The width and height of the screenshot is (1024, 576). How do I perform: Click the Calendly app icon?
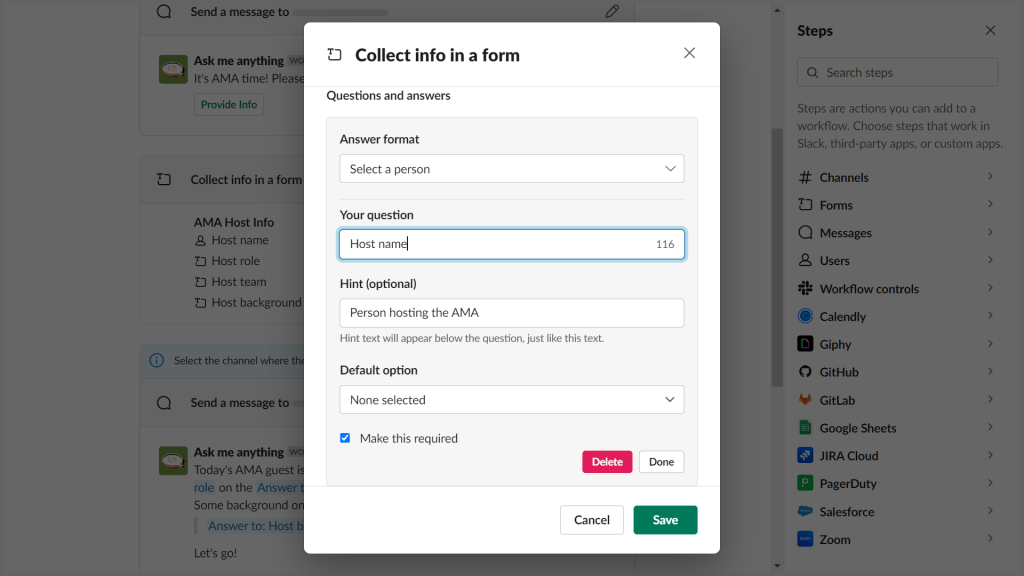point(805,316)
